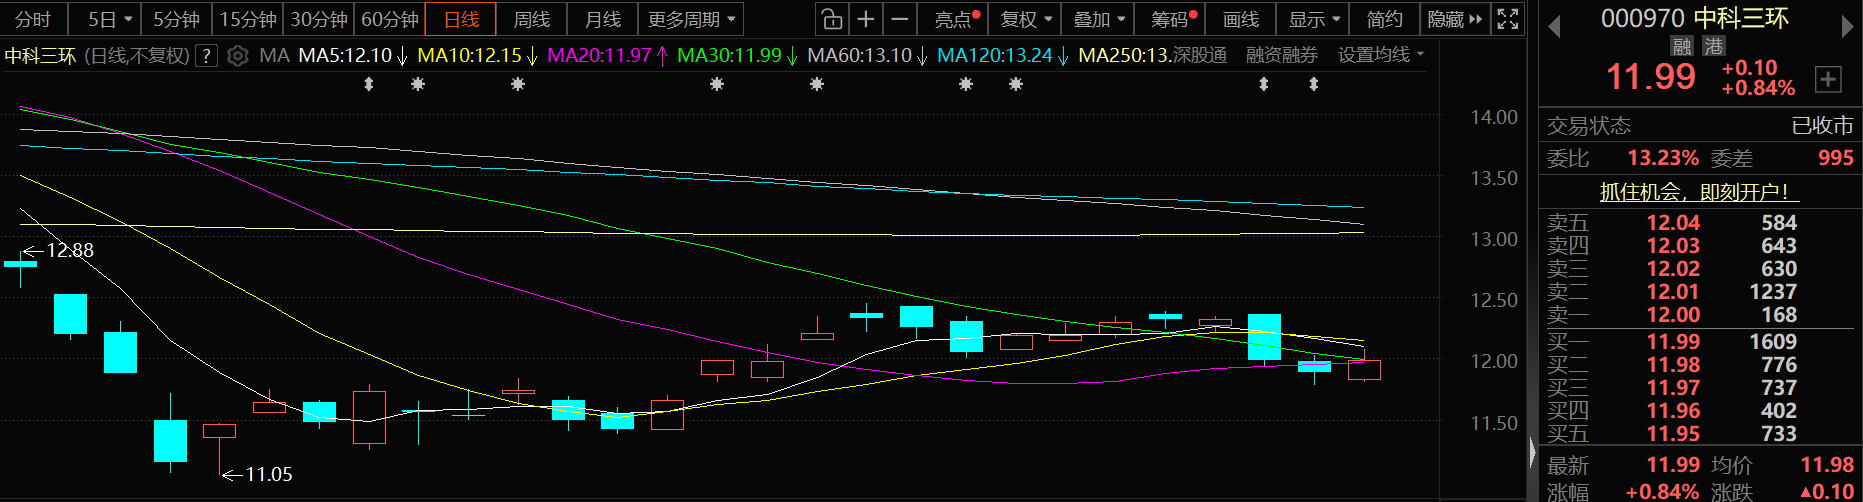Zoom in the chart with plus icon
Screen dimensions: 1863x502
[x=866, y=19]
